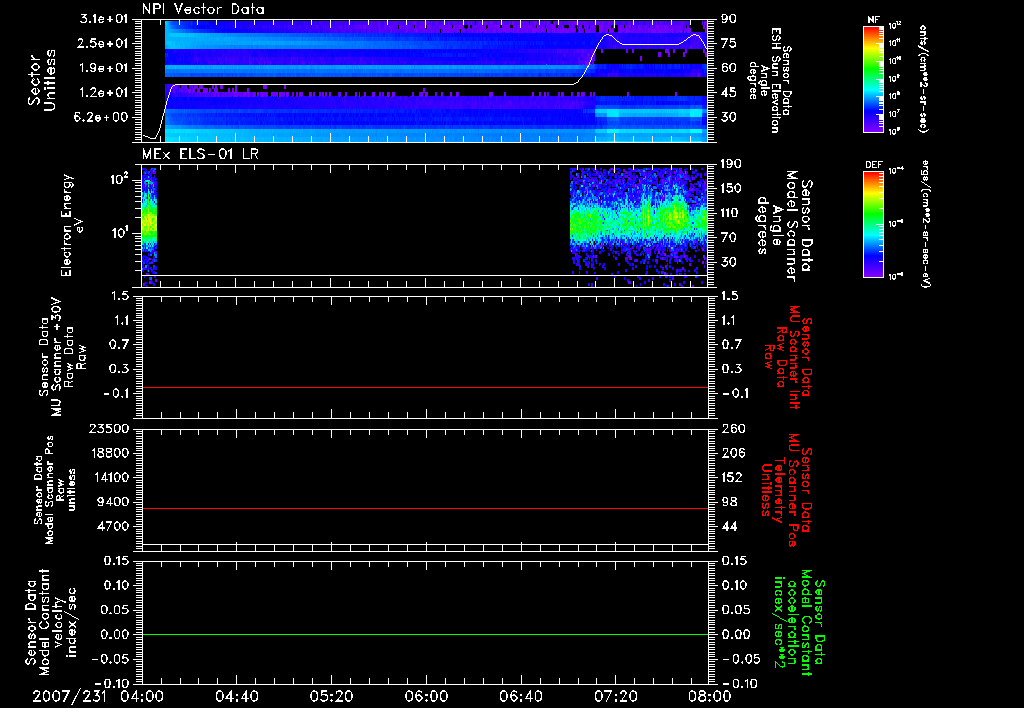Viewport: 1024px width, 708px height.
Task: Click the "08:00" time axis label
Action: coord(710,696)
